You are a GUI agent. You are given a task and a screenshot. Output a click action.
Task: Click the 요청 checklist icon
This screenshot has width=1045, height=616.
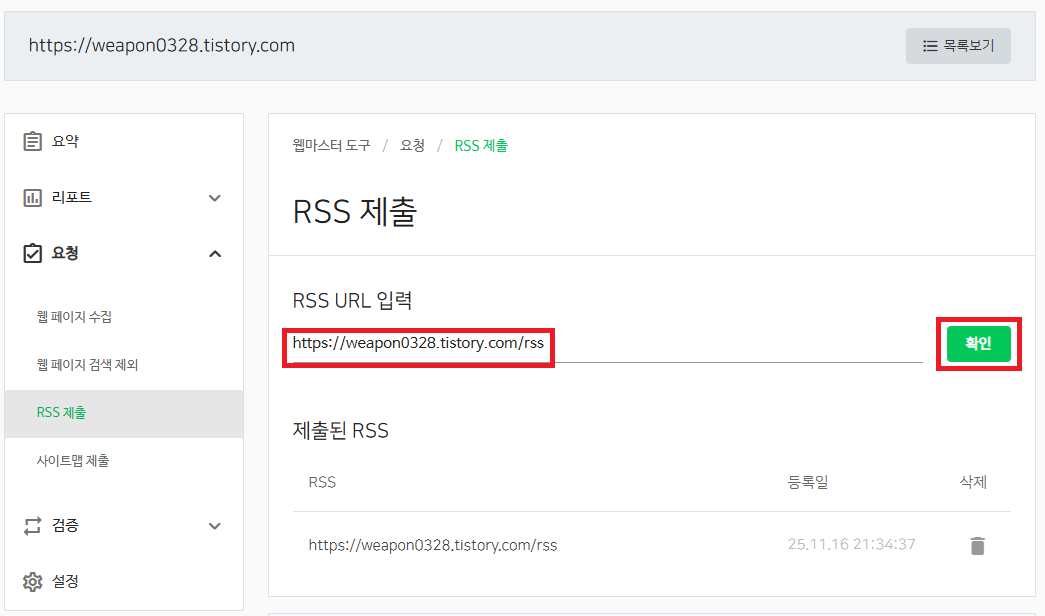32,253
